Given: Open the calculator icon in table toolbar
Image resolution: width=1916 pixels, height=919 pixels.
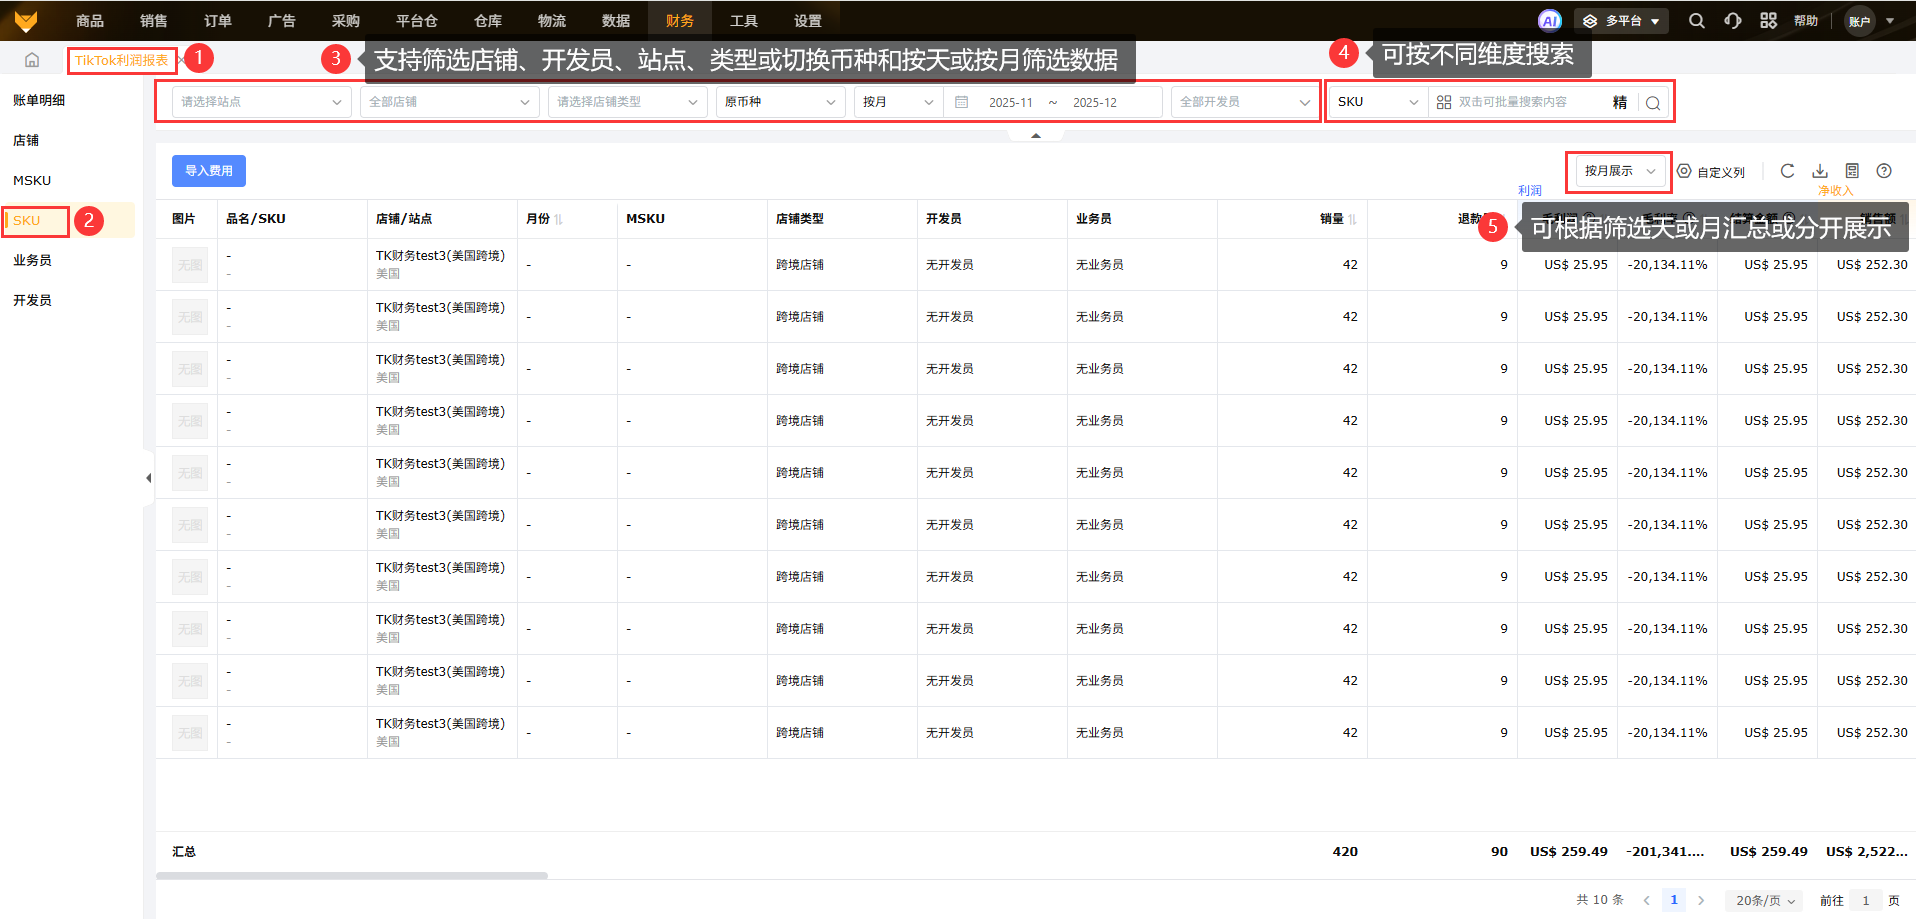Looking at the screenshot, I should coord(1852,171).
